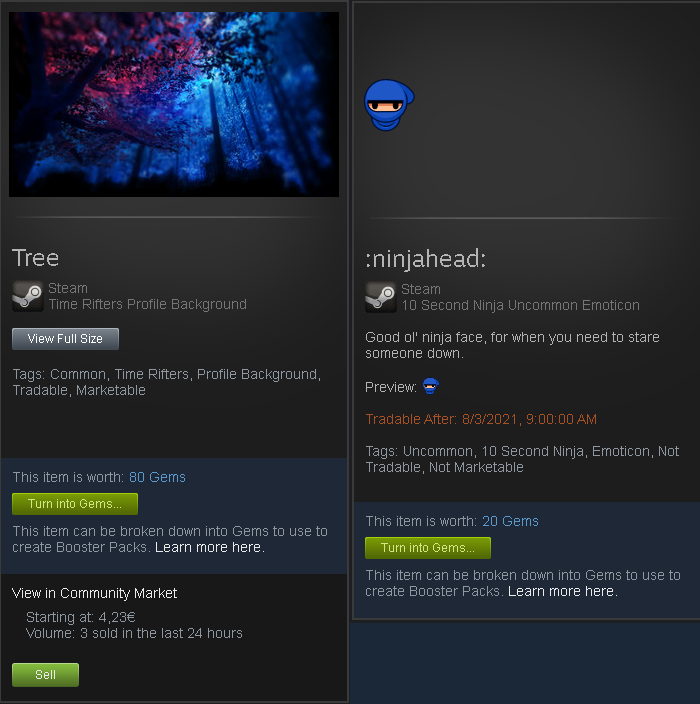Viewport: 700px width, 704px height.
Task: Open View in Community Market link
Action: pos(94,593)
